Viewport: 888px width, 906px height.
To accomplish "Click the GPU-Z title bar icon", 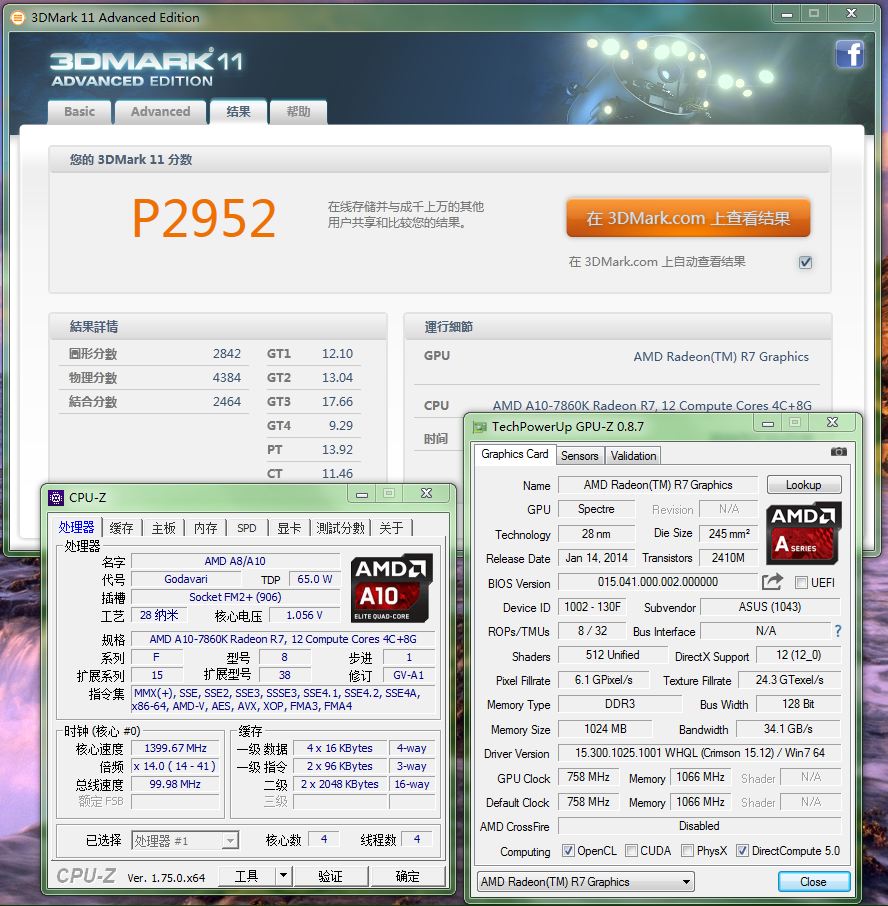I will click(480, 427).
